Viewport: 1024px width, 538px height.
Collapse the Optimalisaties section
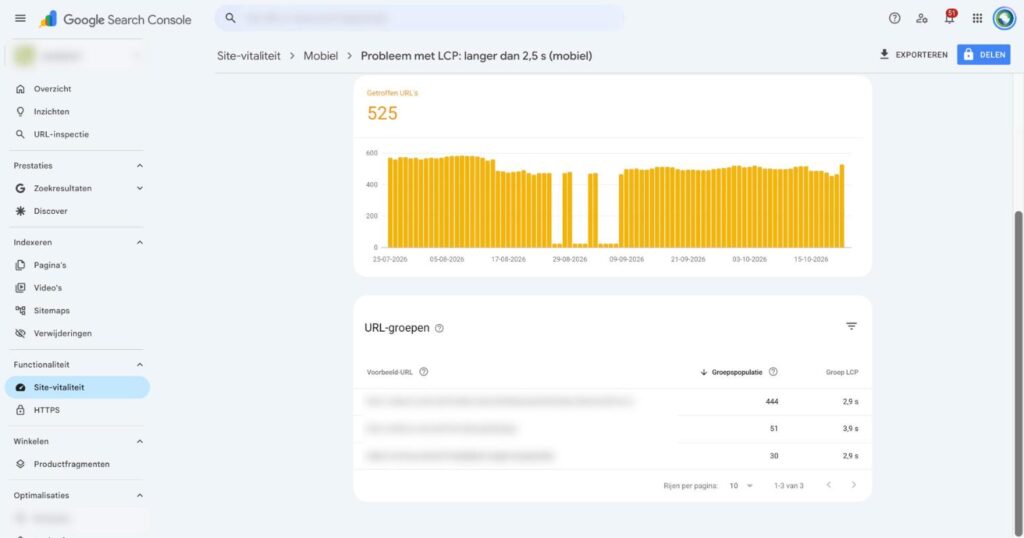click(x=139, y=496)
